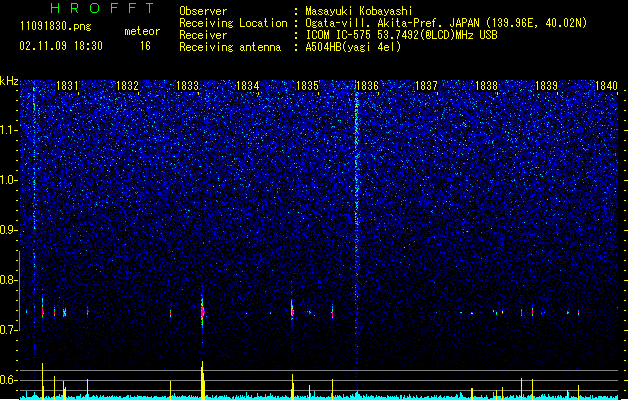This screenshot has height=400, width=629.
Task: Click the HROFFT title text
Action: 102,8
